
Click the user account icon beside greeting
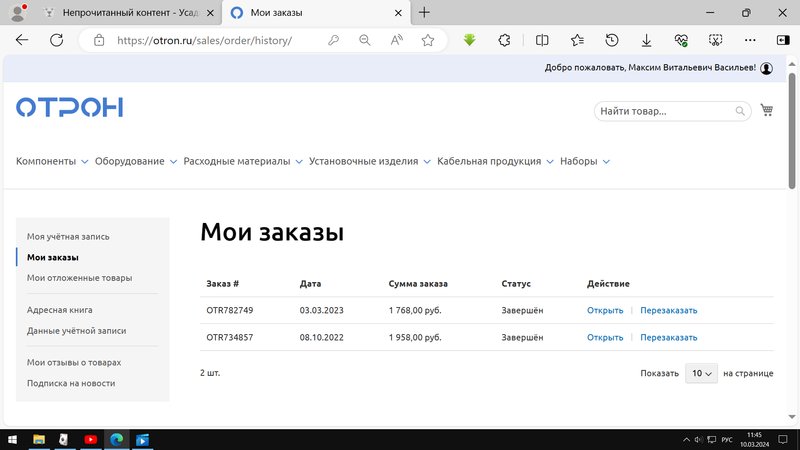[766, 68]
